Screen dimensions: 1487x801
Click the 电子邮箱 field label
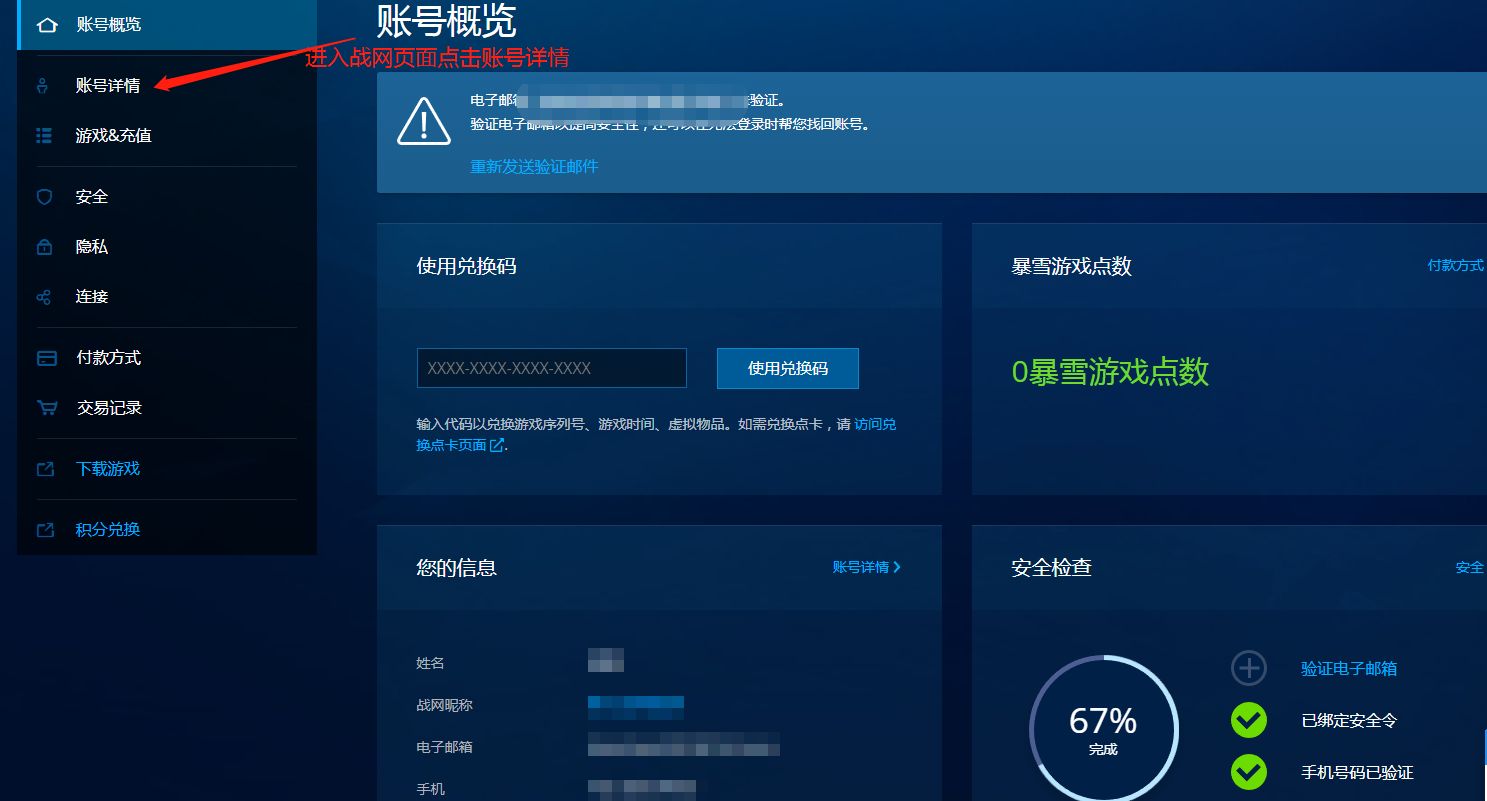coord(444,747)
